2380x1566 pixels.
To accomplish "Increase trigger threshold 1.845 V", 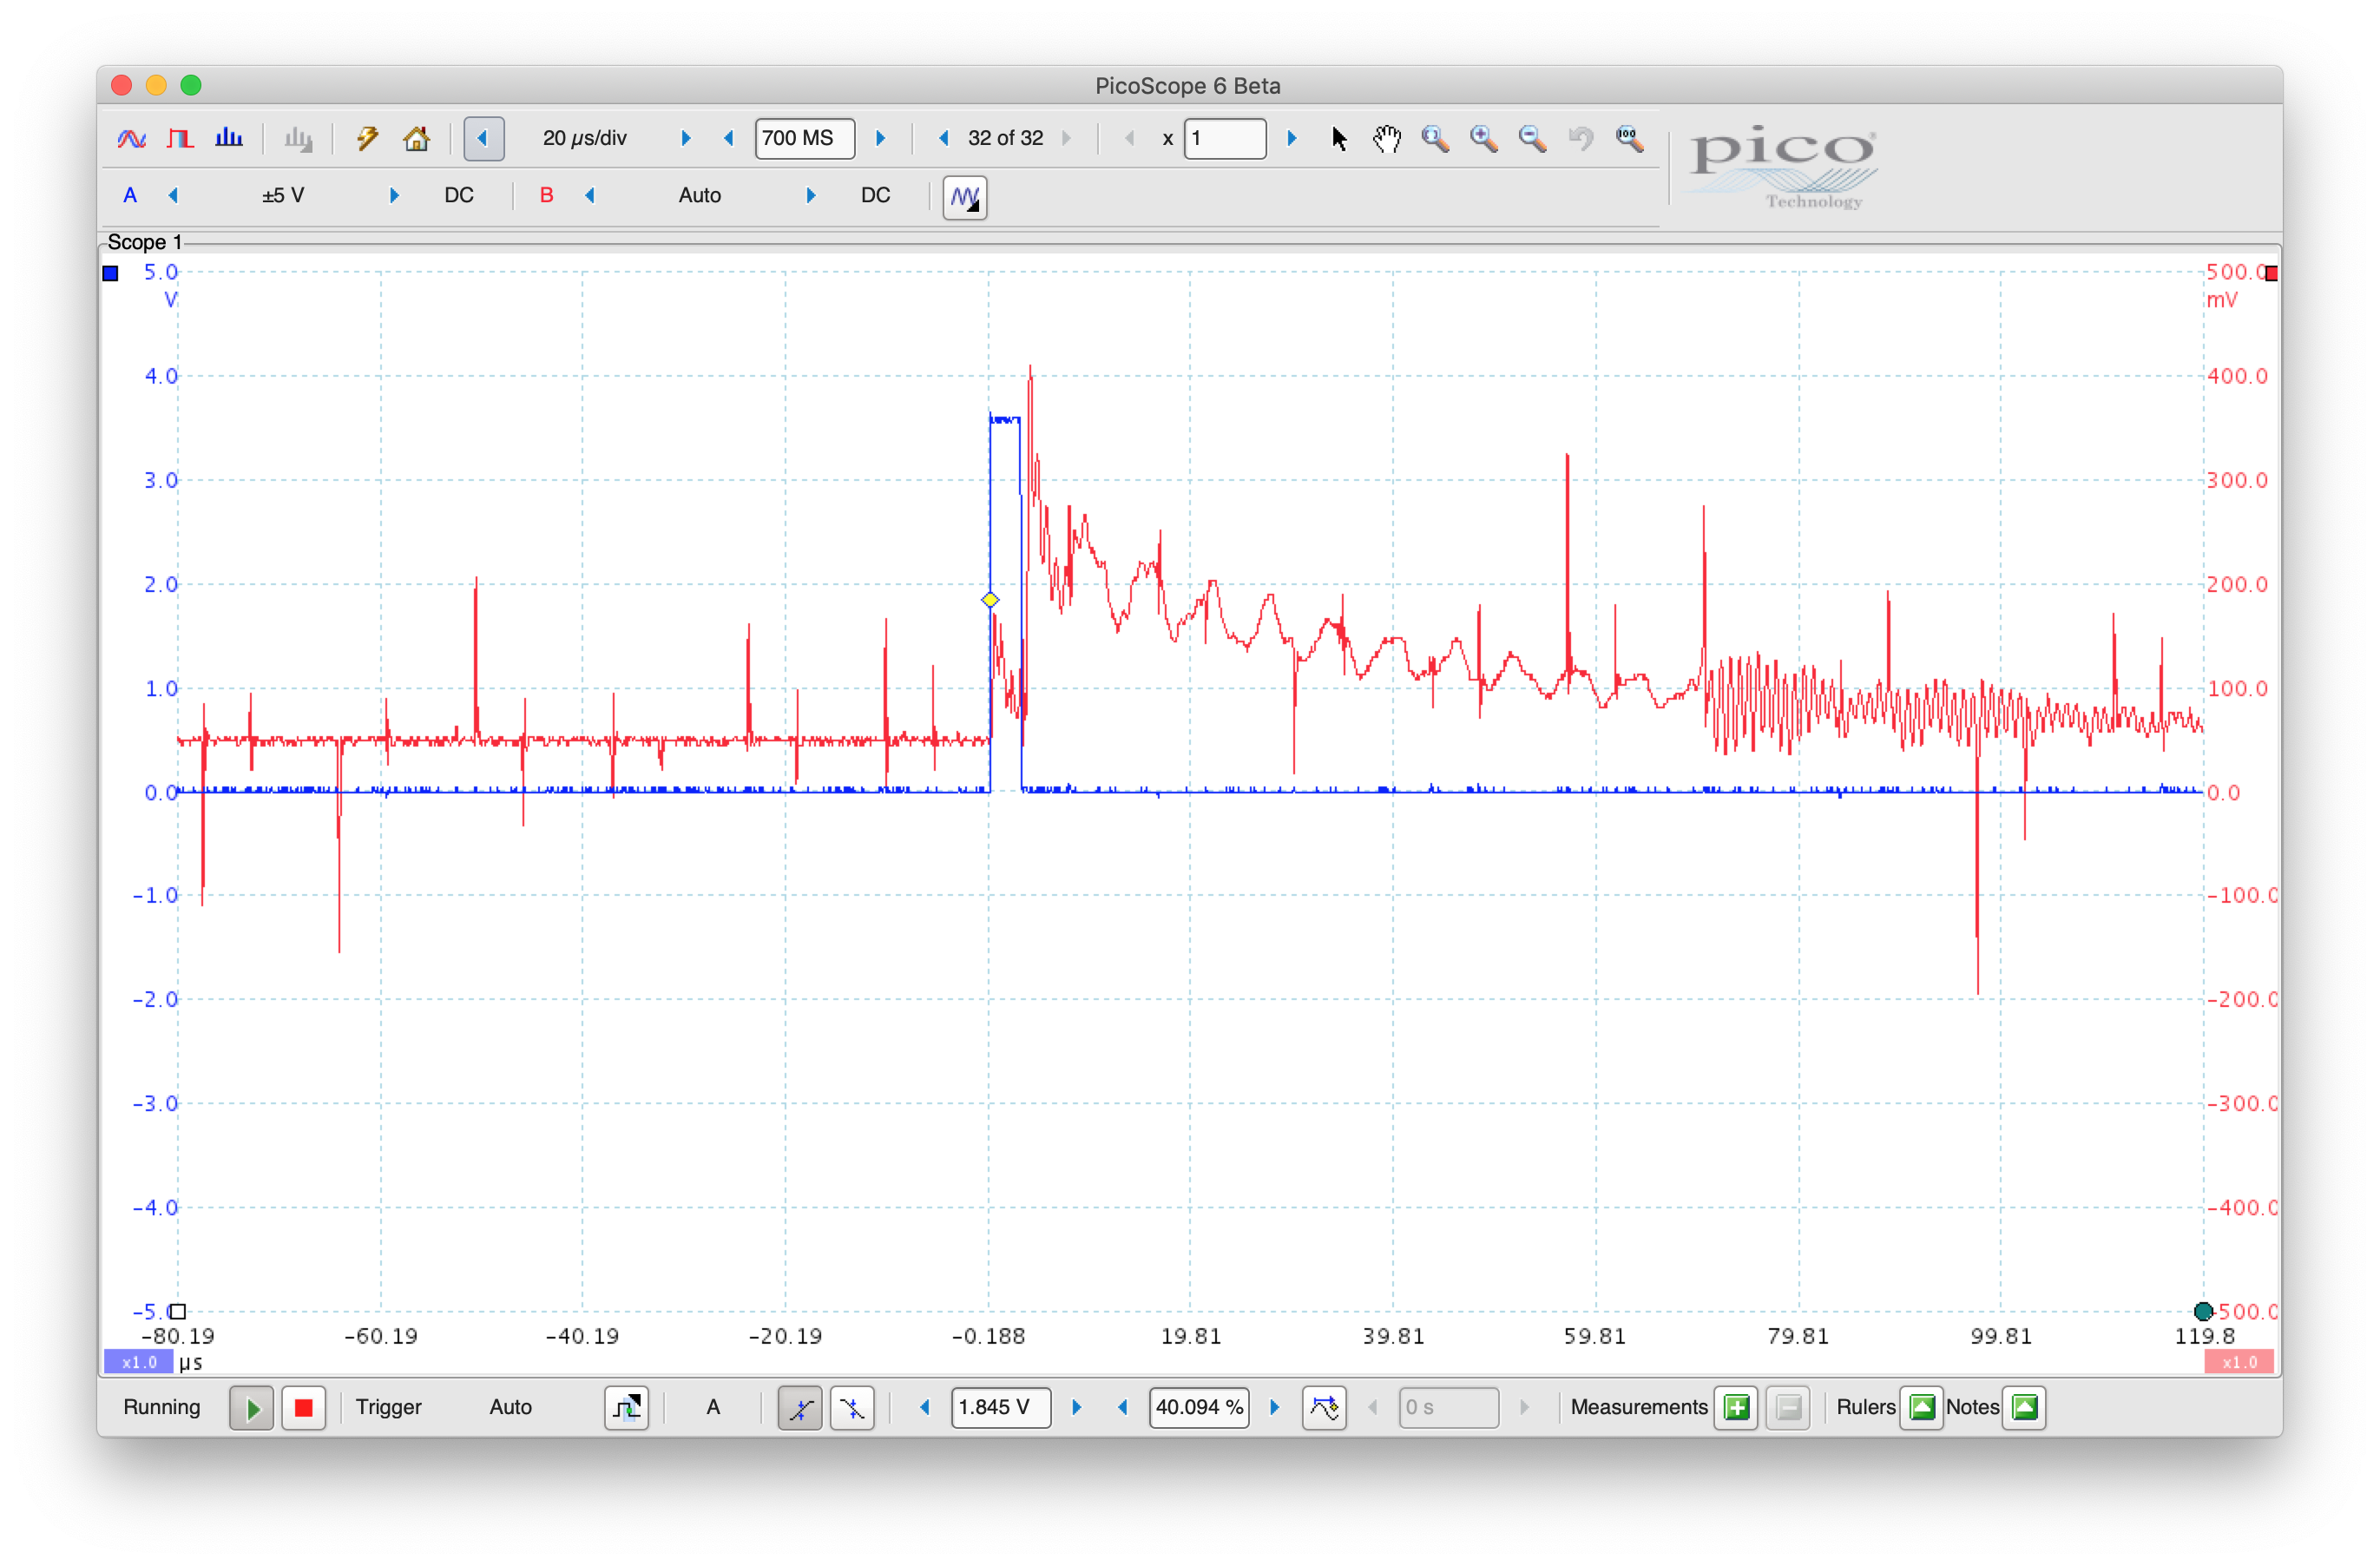I will coord(1077,1408).
